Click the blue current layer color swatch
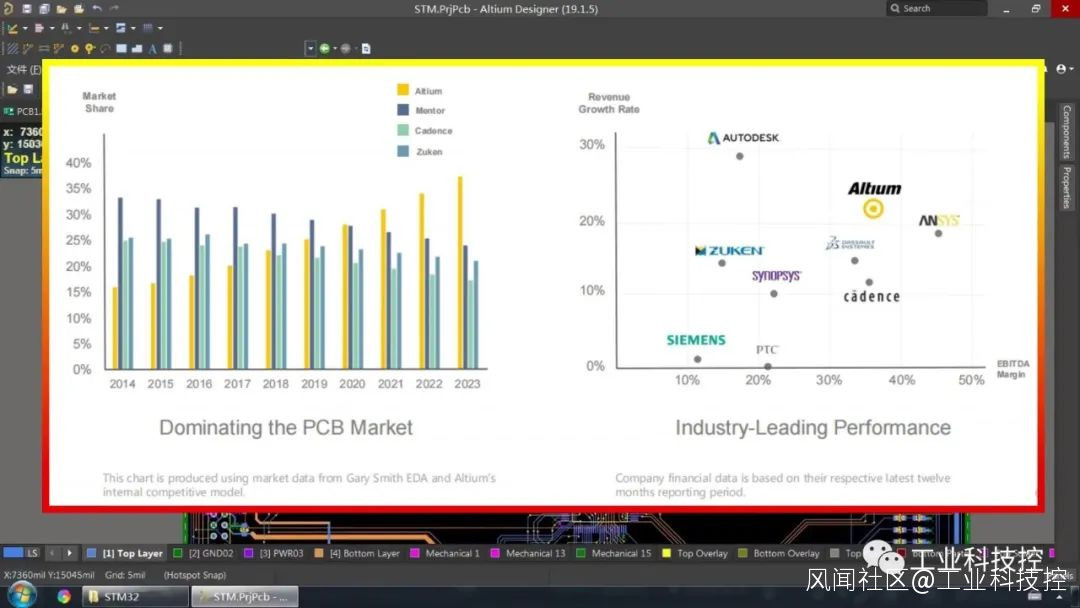 tap(12, 552)
